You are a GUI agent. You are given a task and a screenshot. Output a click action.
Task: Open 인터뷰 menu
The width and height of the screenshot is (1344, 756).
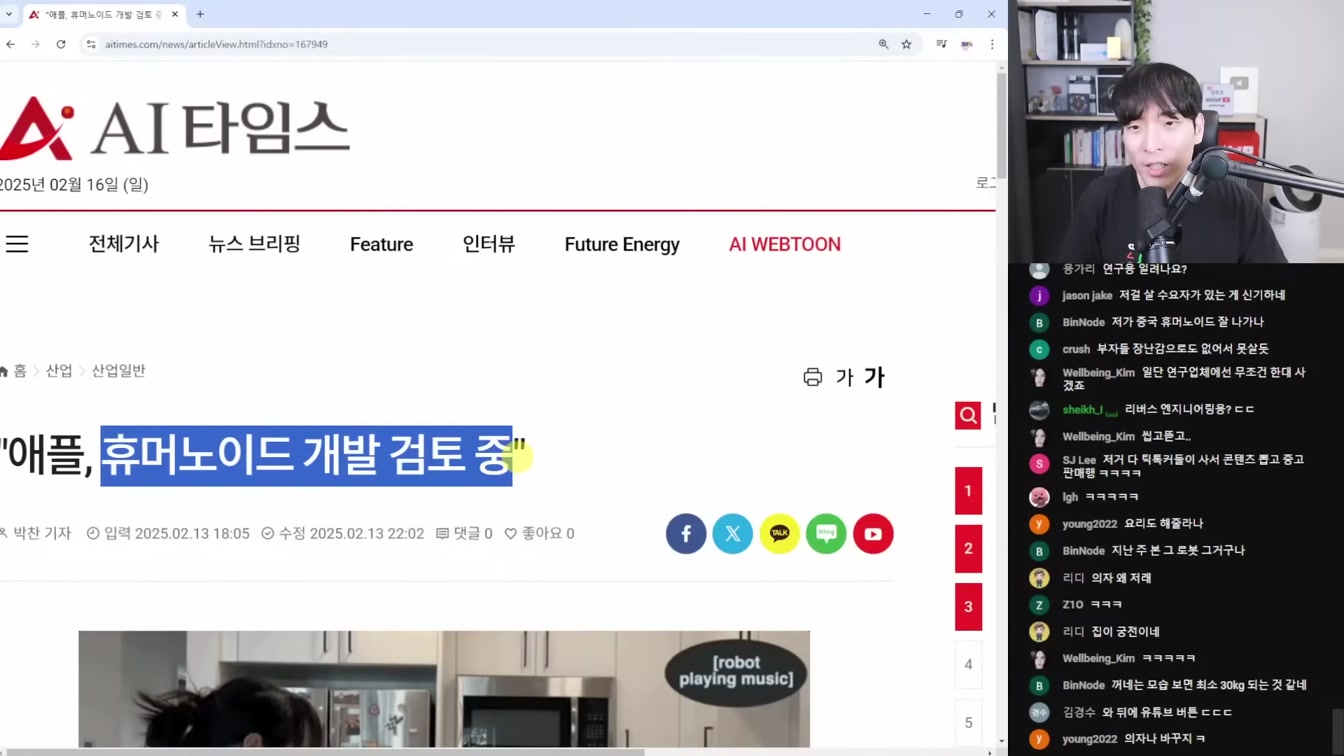point(489,244)
